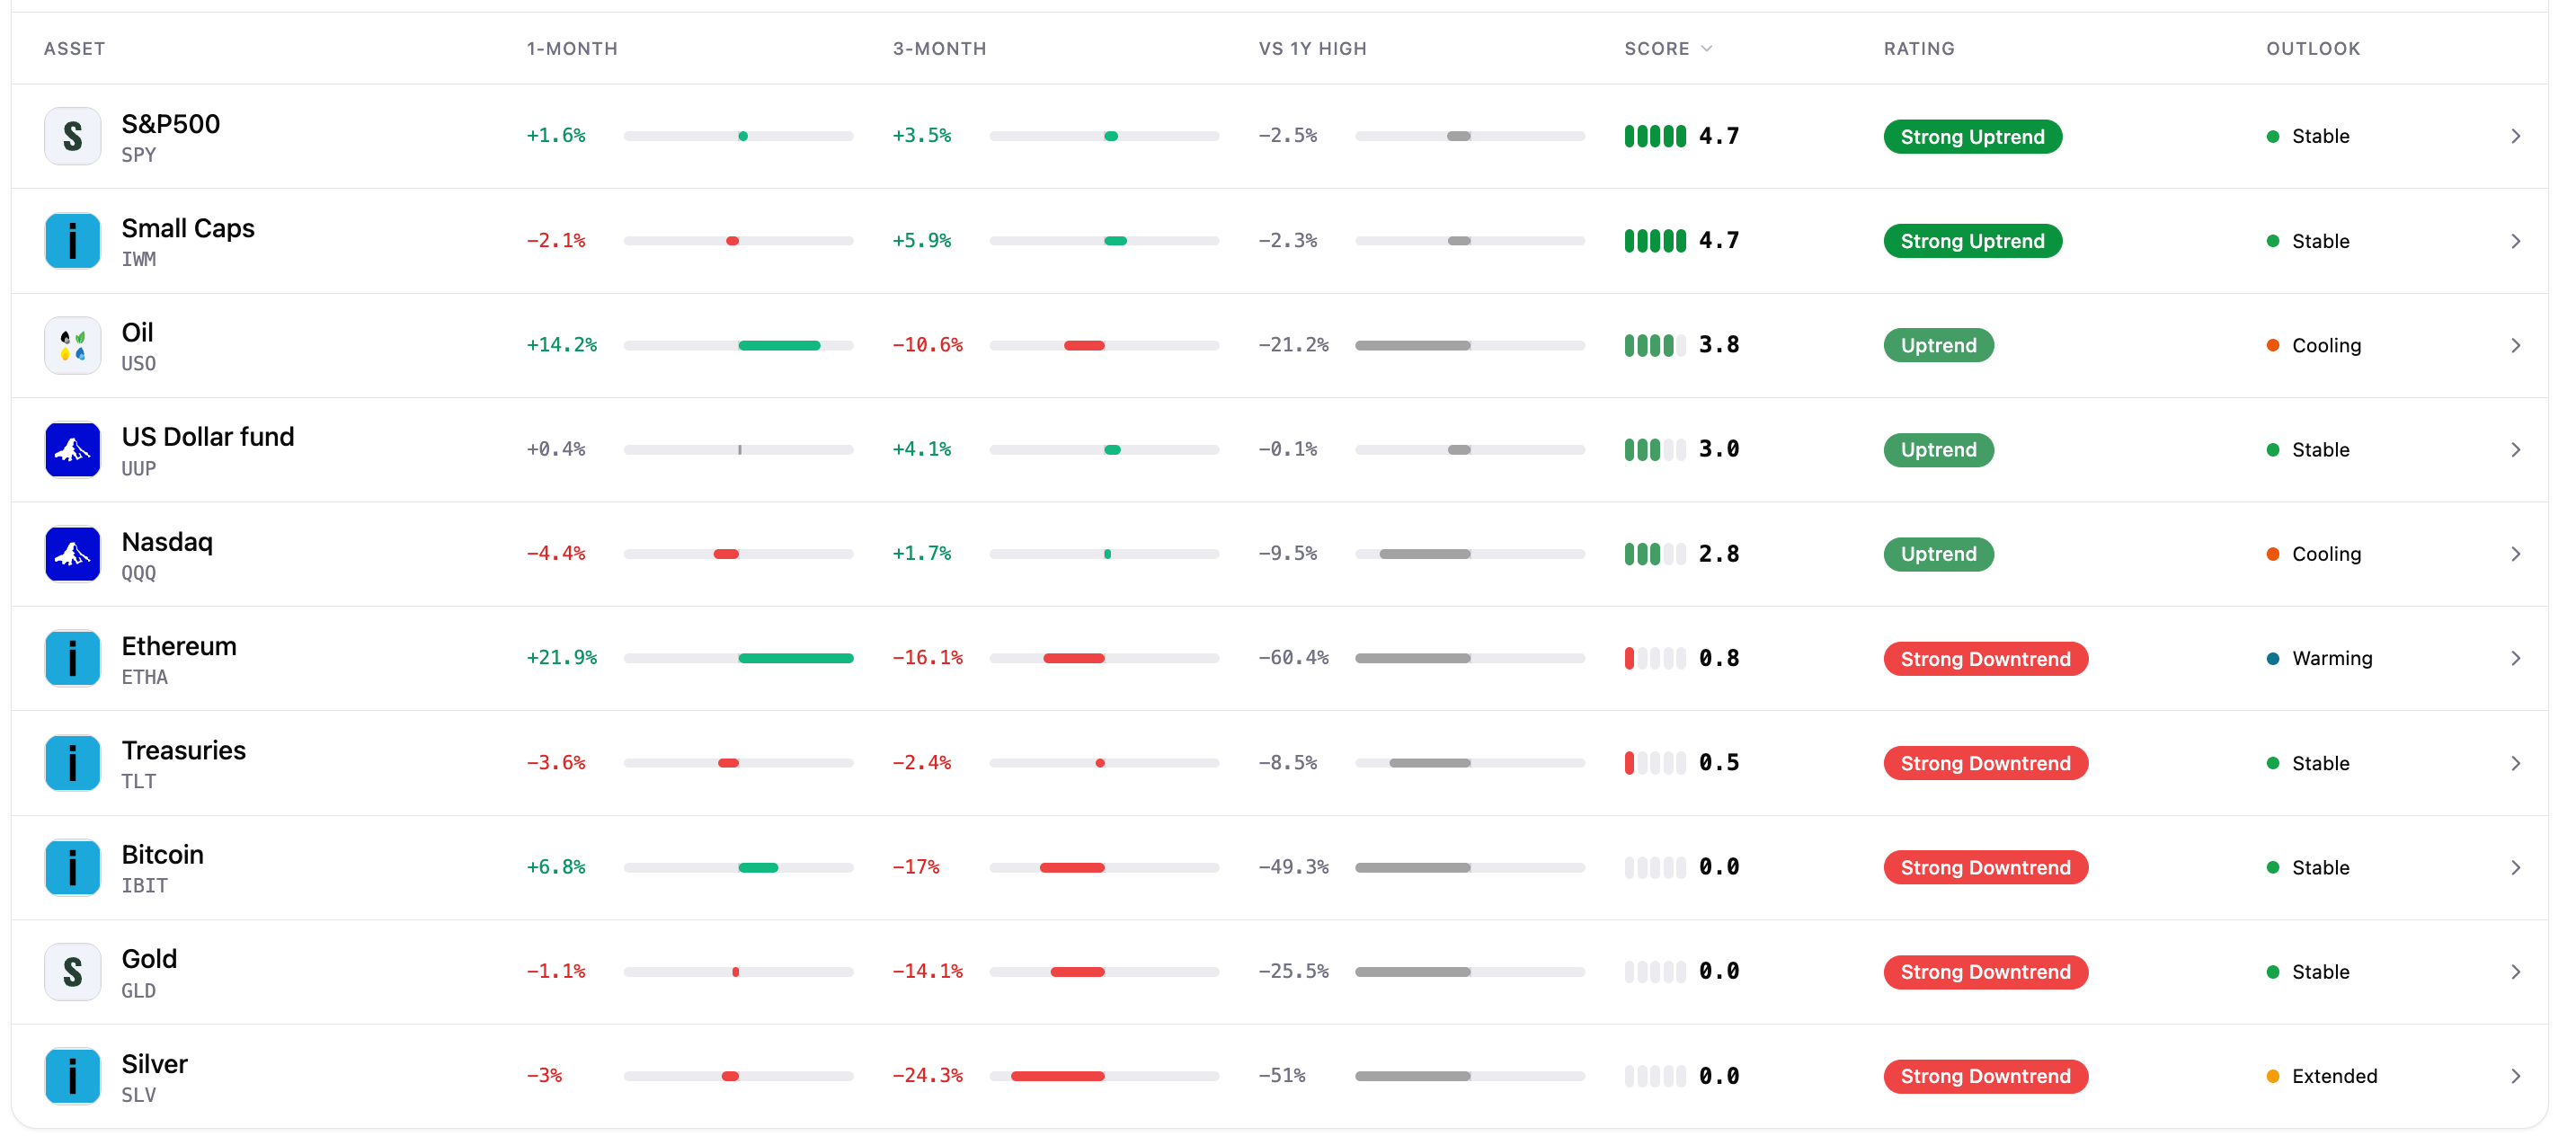2576x1145 pixels.
Task: Expand the S&P500 row chevron
Action: 2516,136
